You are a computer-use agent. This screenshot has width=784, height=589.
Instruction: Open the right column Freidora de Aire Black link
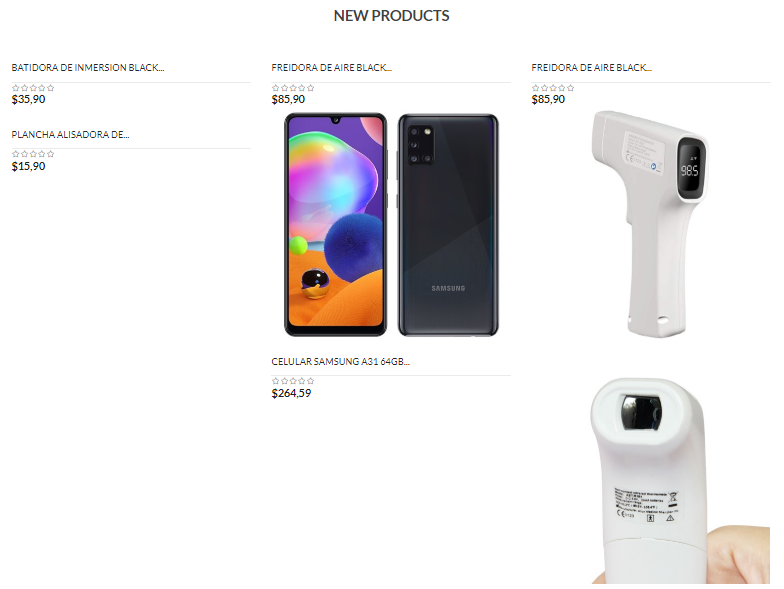[x=592, y=68]
